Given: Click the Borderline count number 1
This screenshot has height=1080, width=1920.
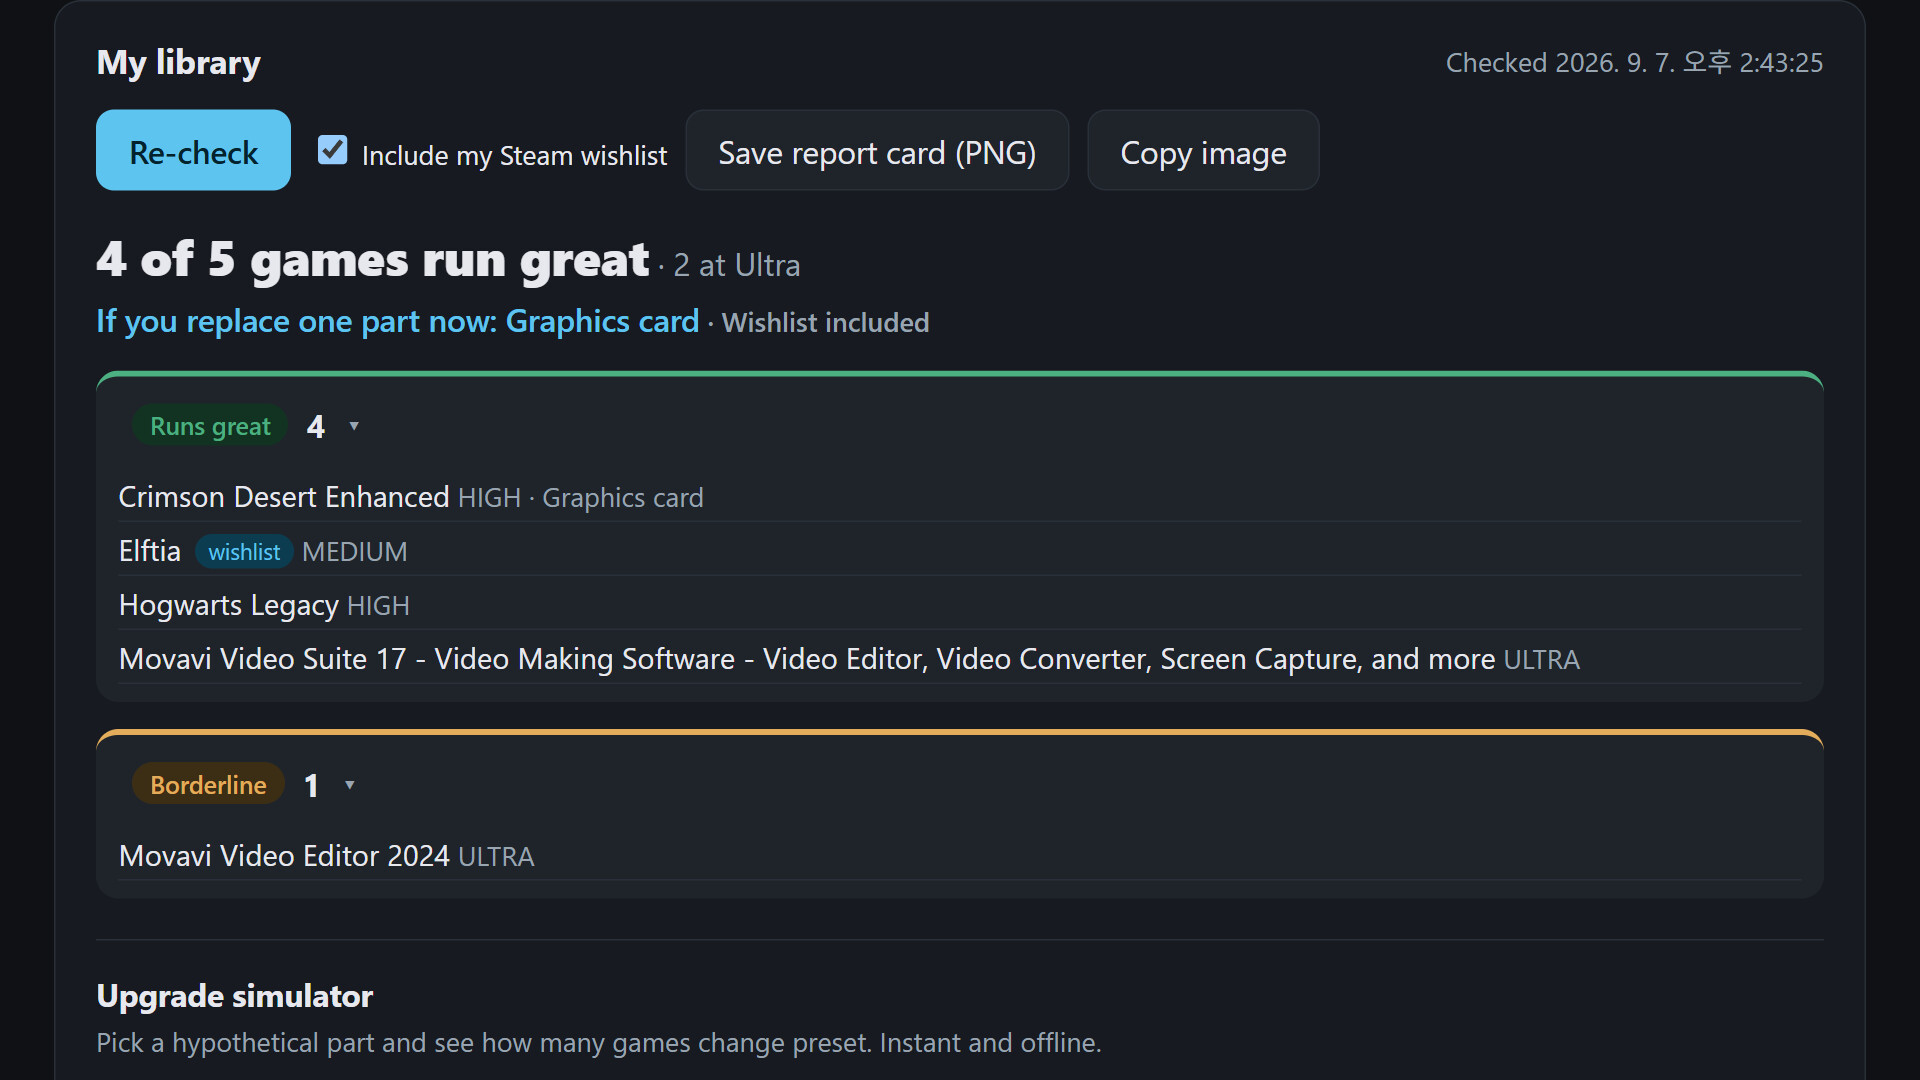Looking at the screenshot, I should click(x=312, y=786).
